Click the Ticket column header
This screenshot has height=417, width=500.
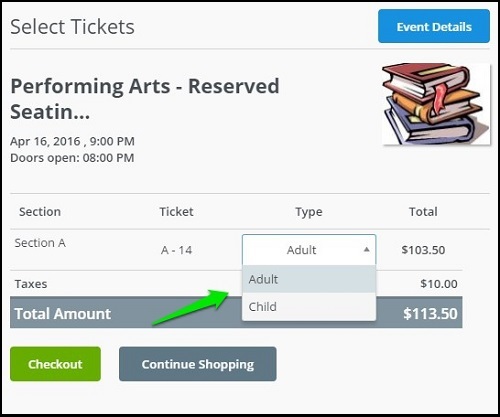(176, 212)
